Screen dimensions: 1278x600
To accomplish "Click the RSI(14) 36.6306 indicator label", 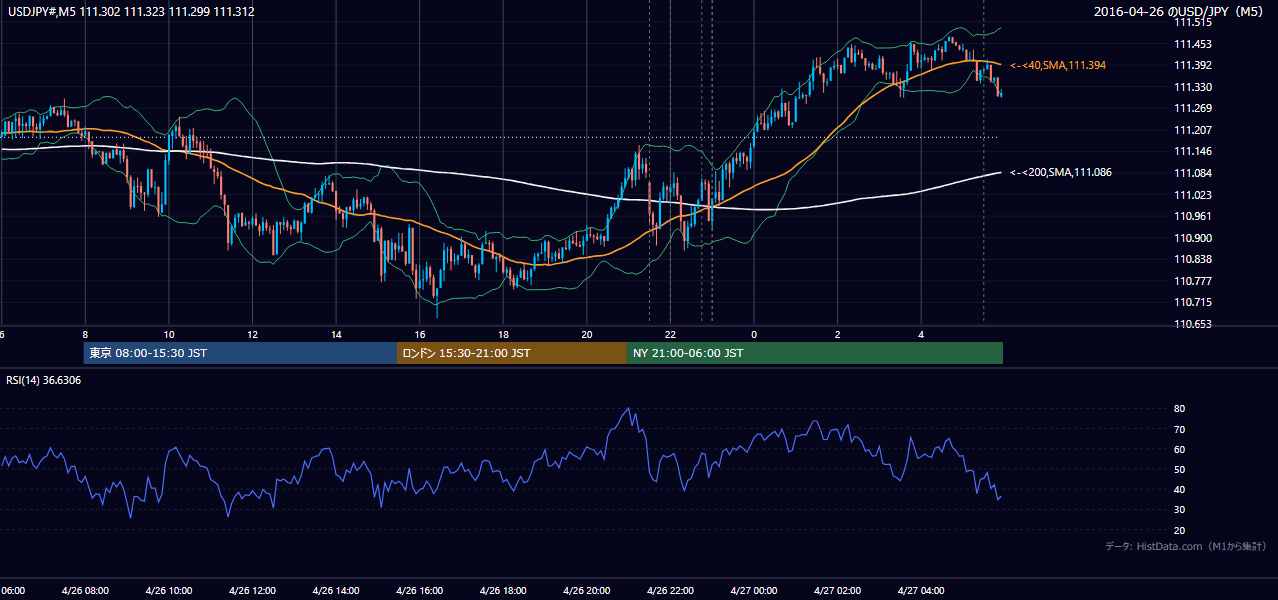I will click(x=44, y=380).
